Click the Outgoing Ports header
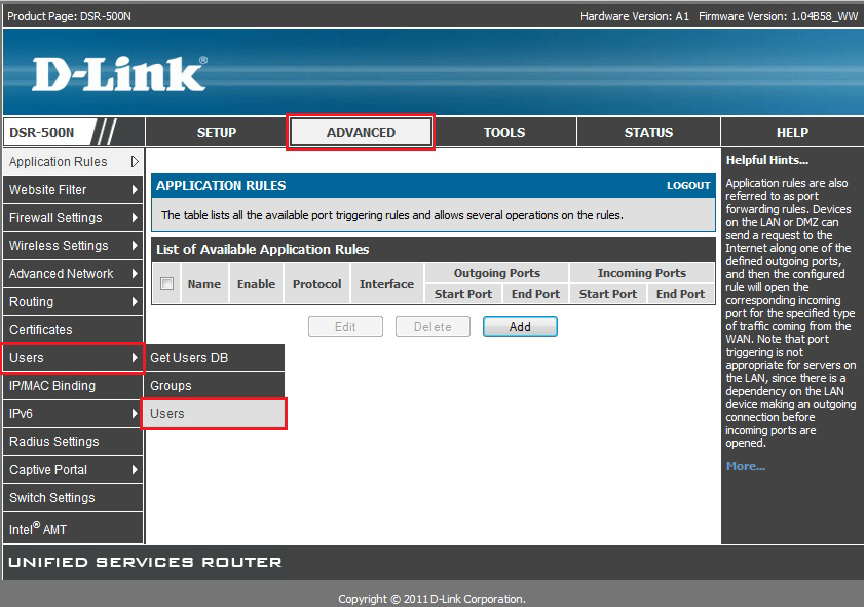The image size is (864, 607). coord(496,273)
